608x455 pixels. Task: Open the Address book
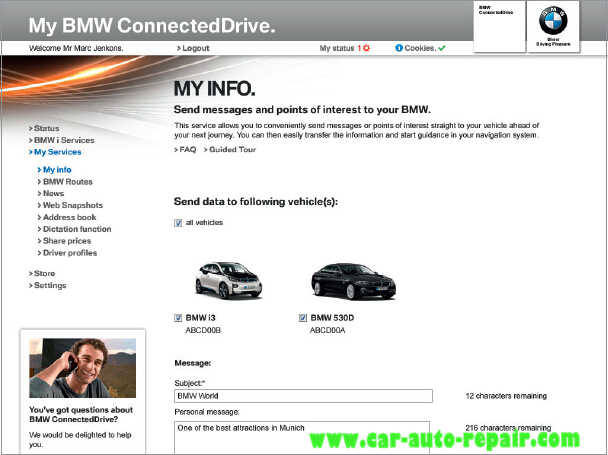click(x=67, y=217)
